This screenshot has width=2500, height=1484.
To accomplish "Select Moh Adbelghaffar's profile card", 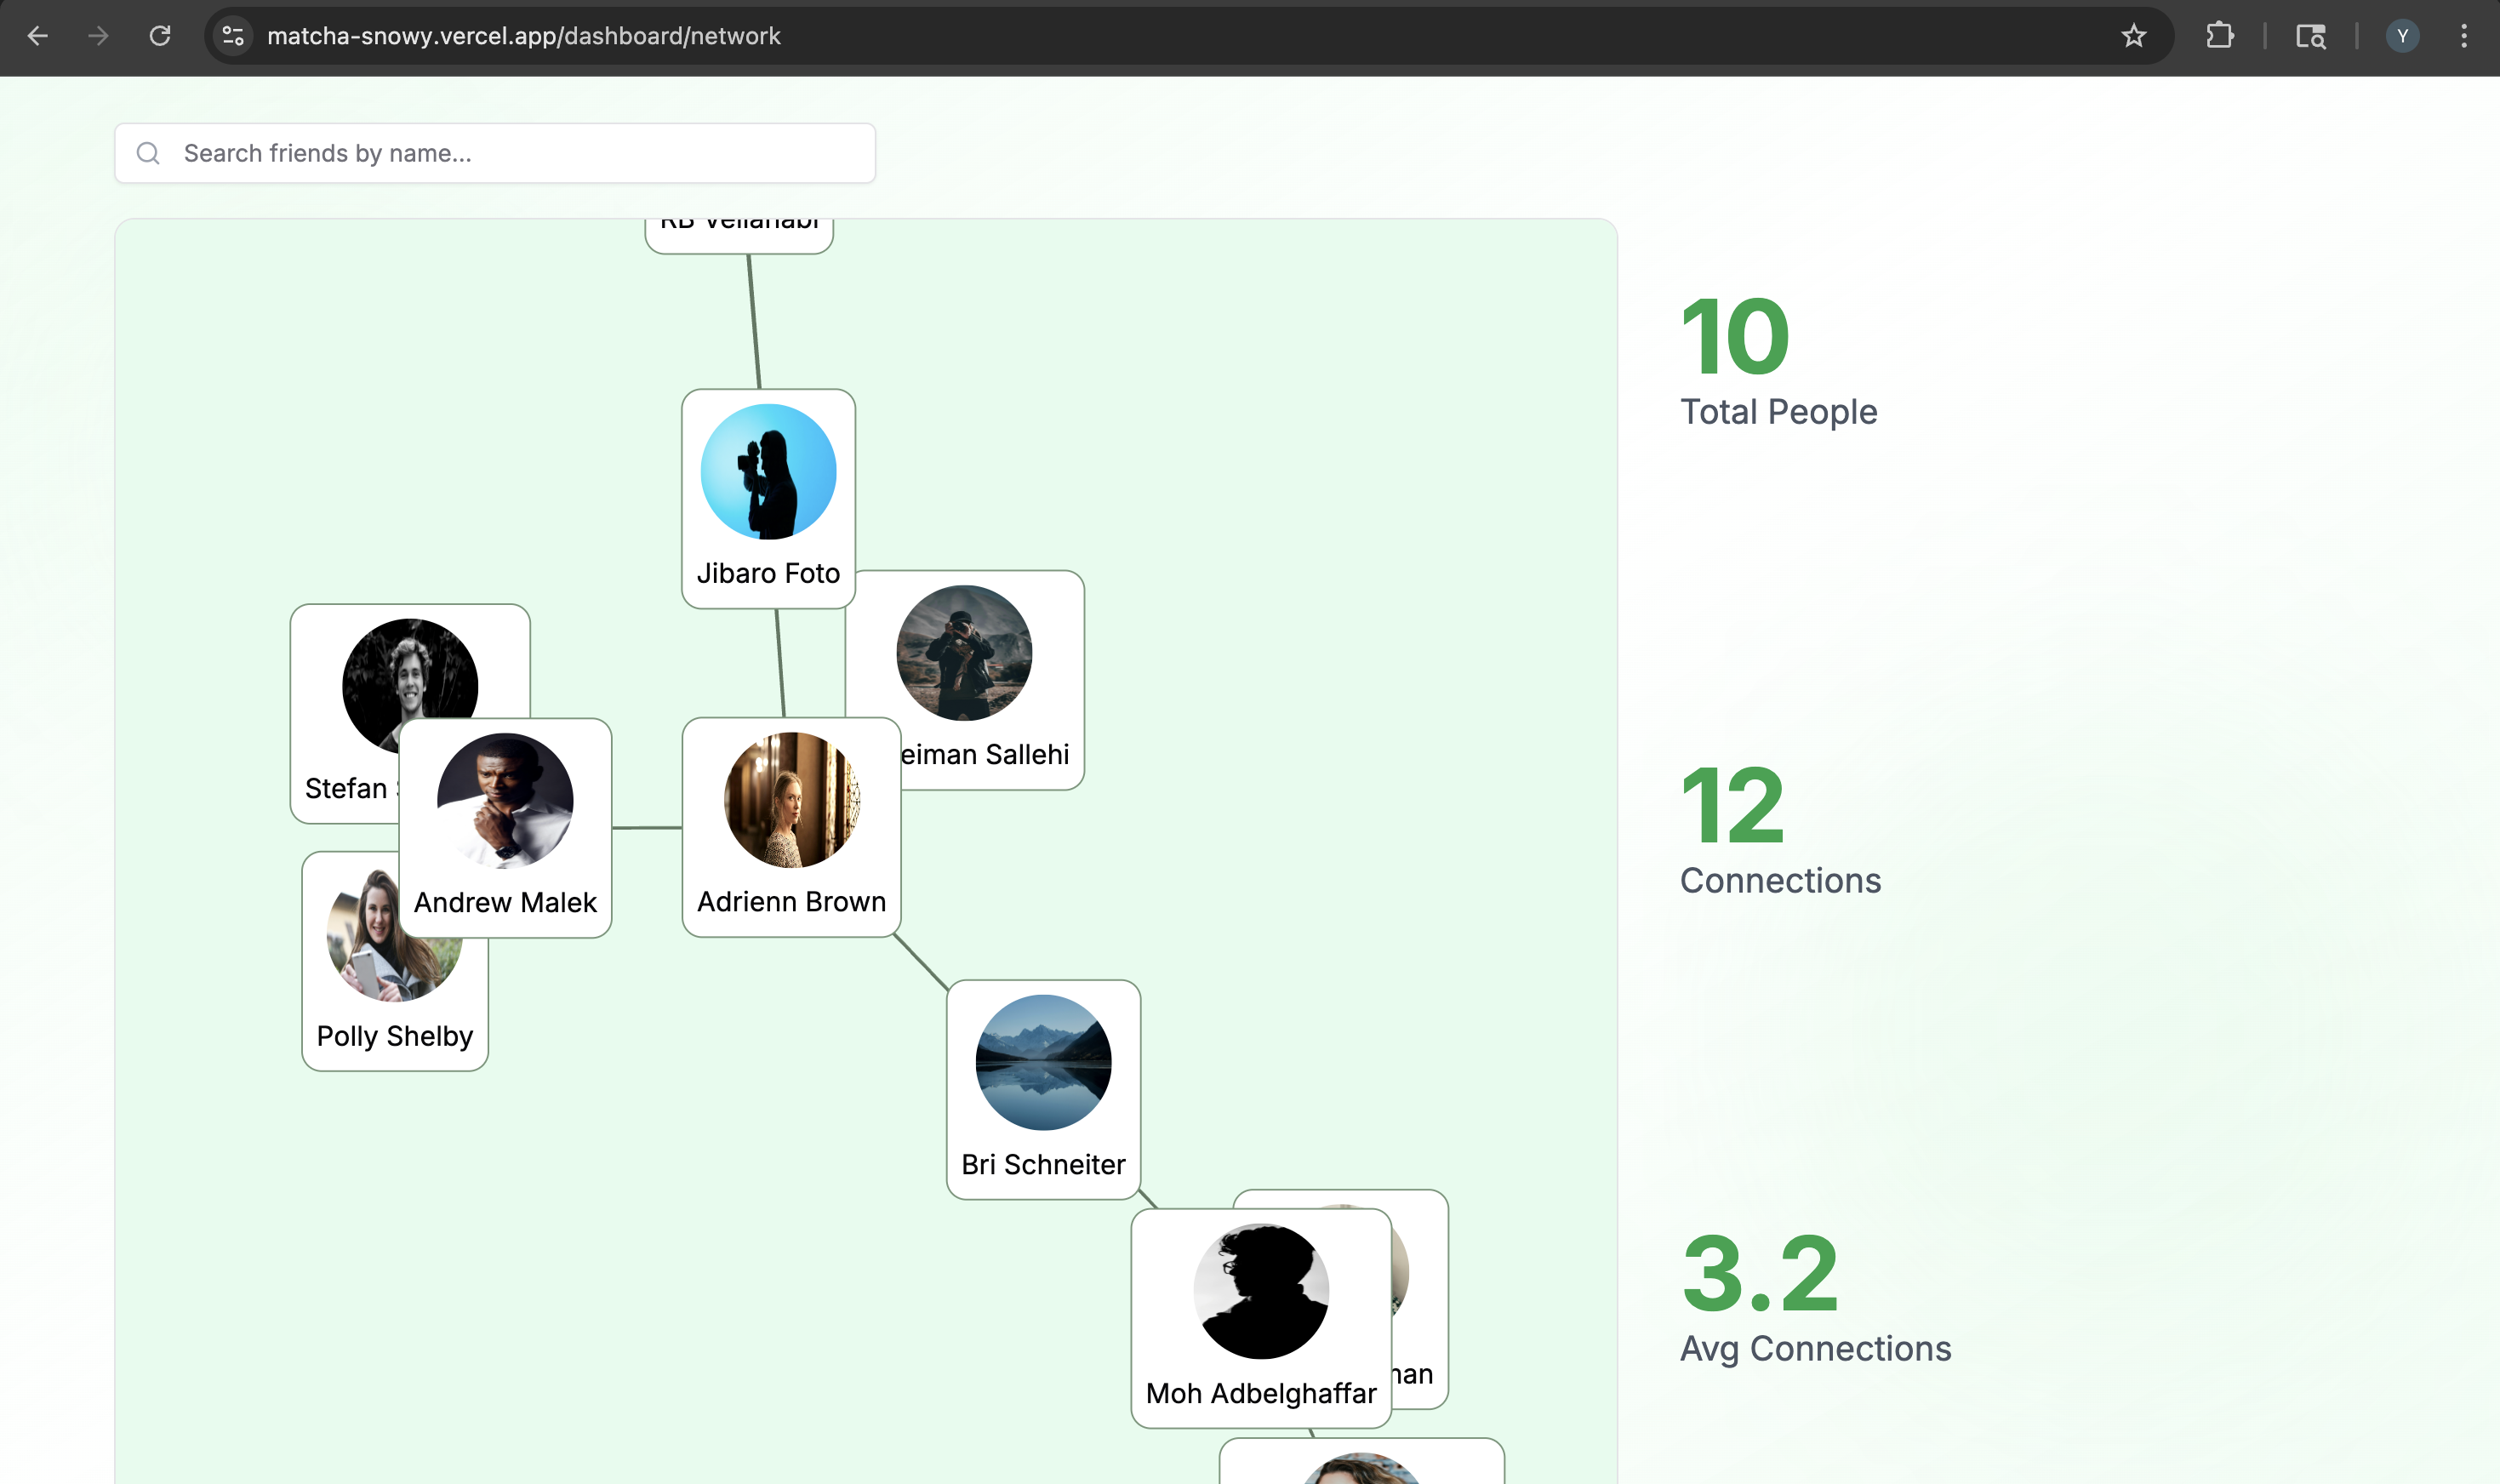I will pyautogui.click(x=1260, y=1316).
